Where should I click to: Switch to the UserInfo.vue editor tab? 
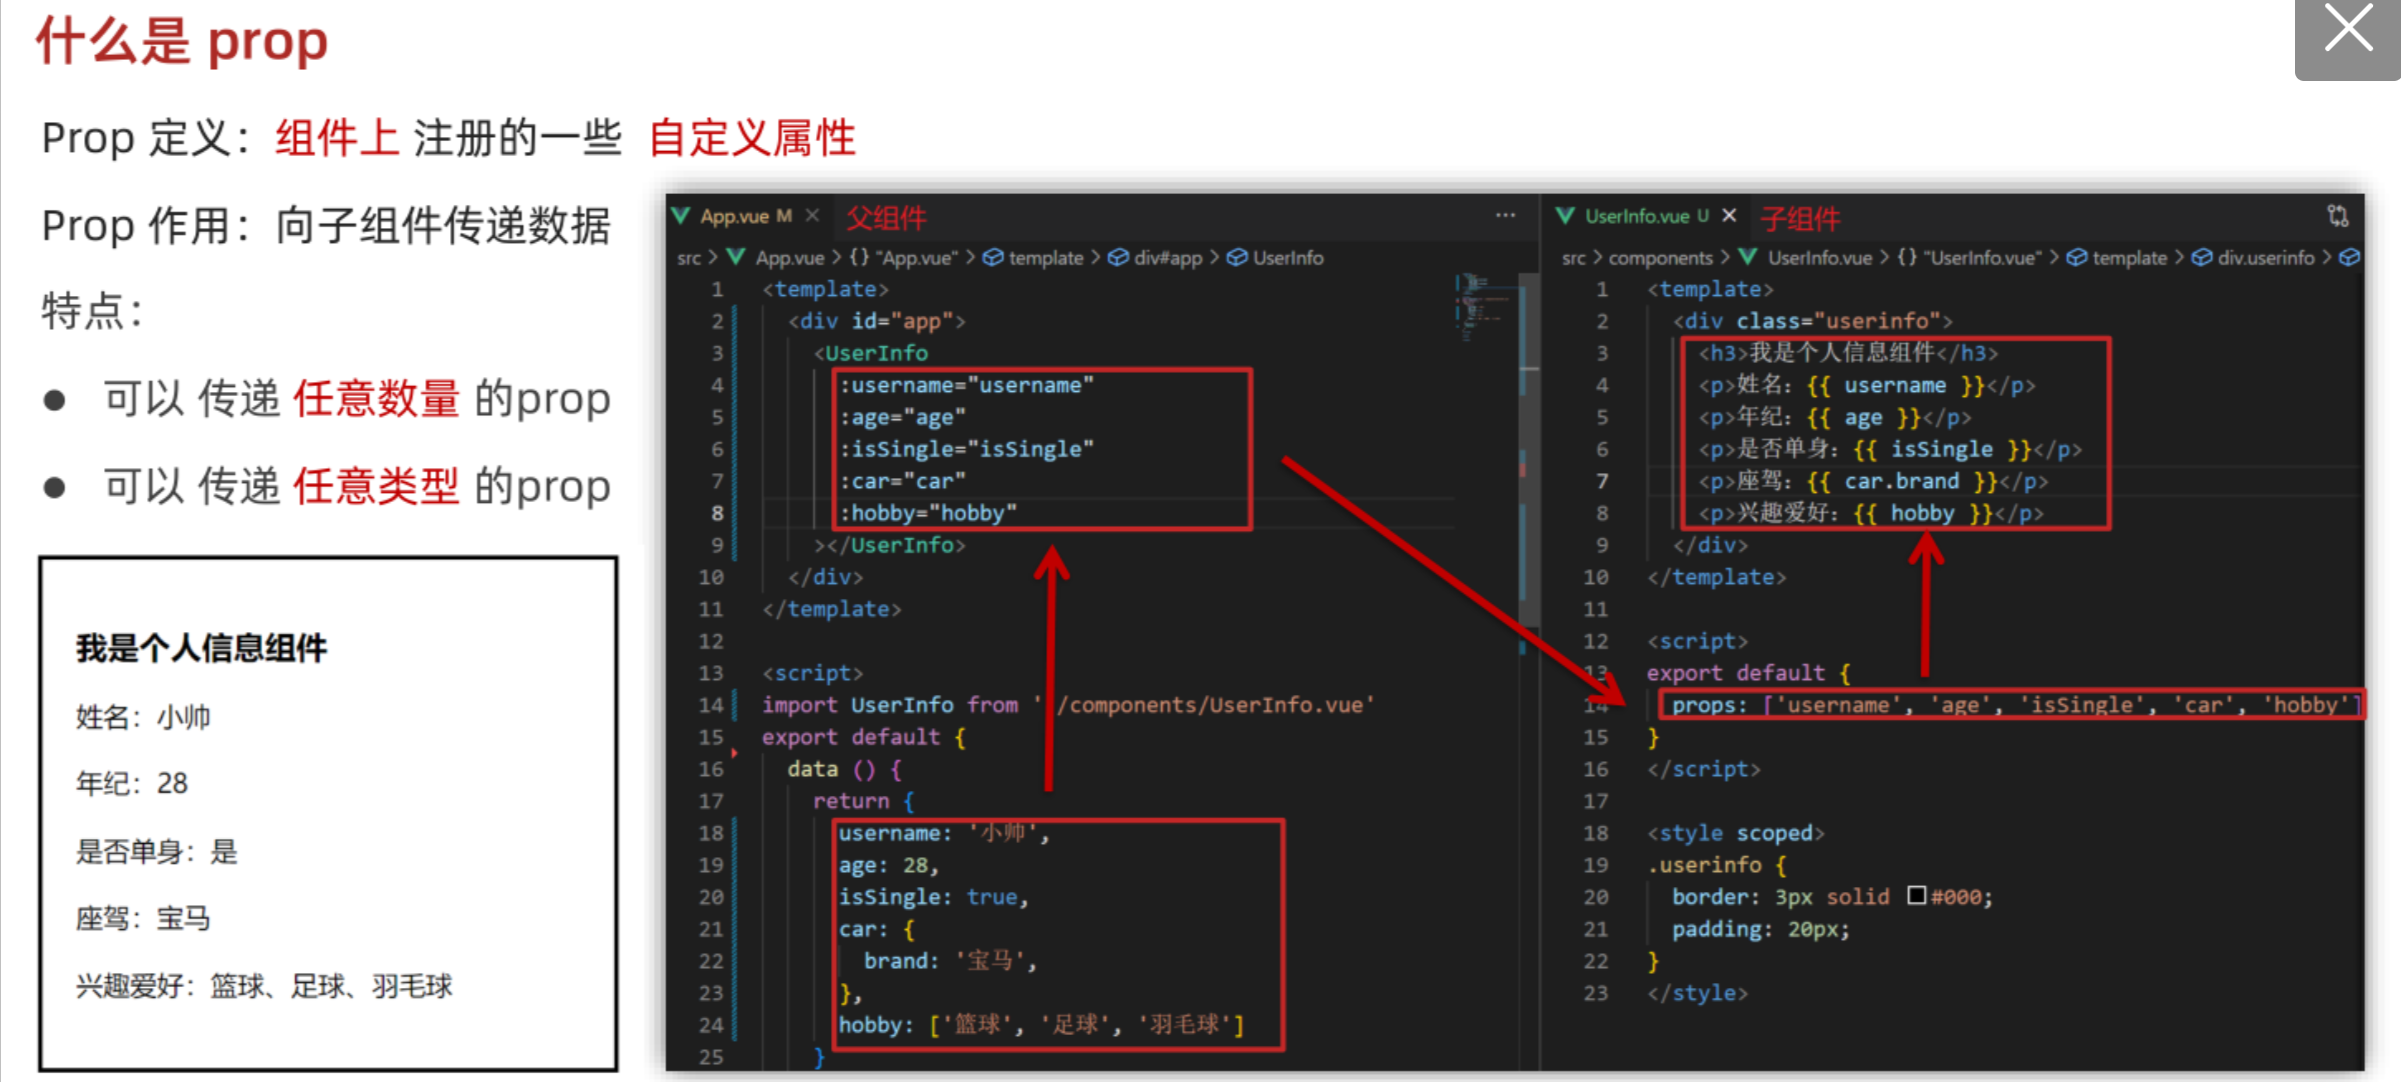click(1646, 216)
